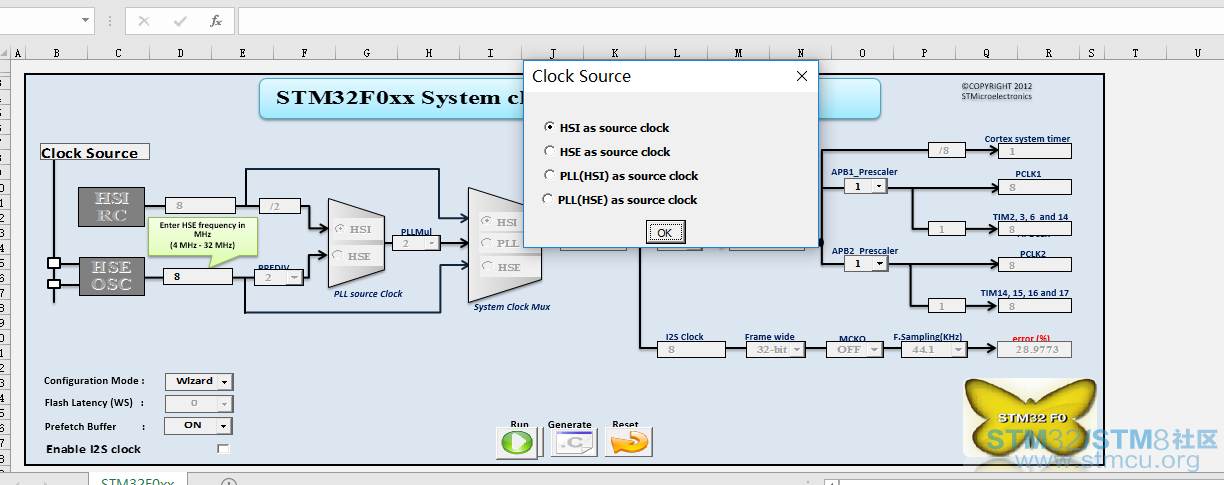
Task: Open the PLLMul multiplier dropdown
Action: tap(433, 243)
